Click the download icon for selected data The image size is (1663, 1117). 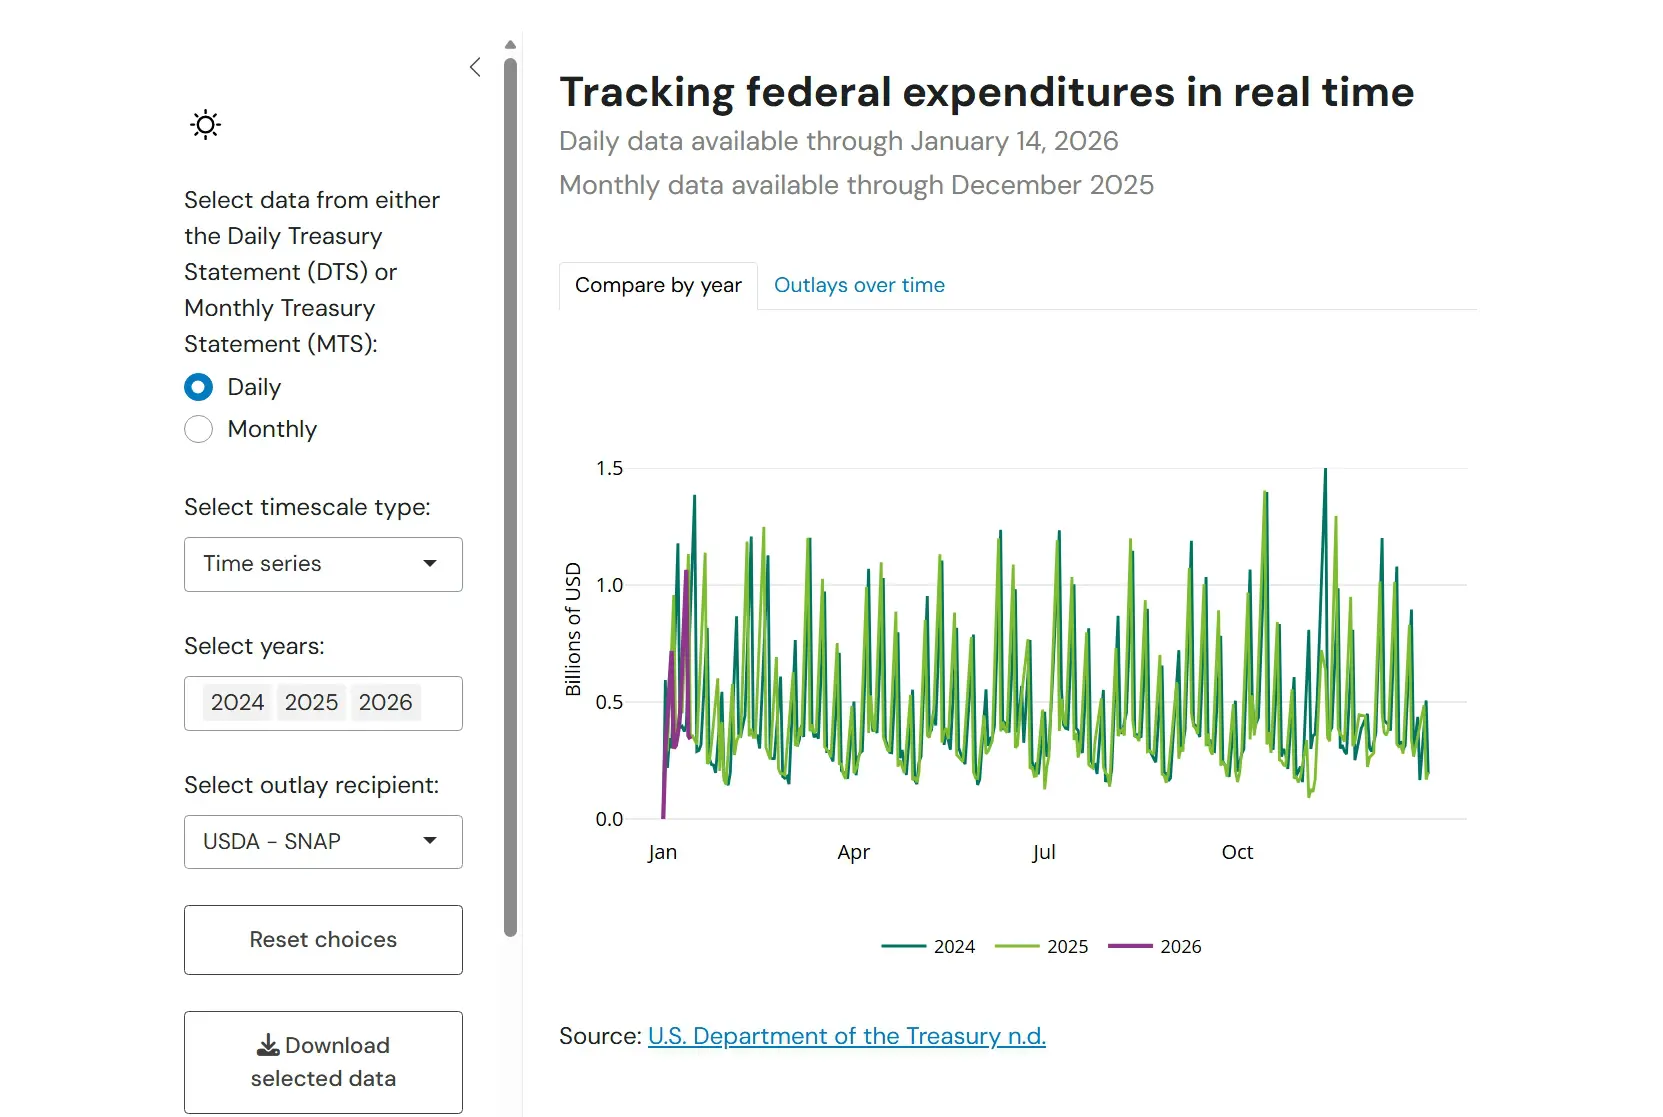pos(267,1044)
